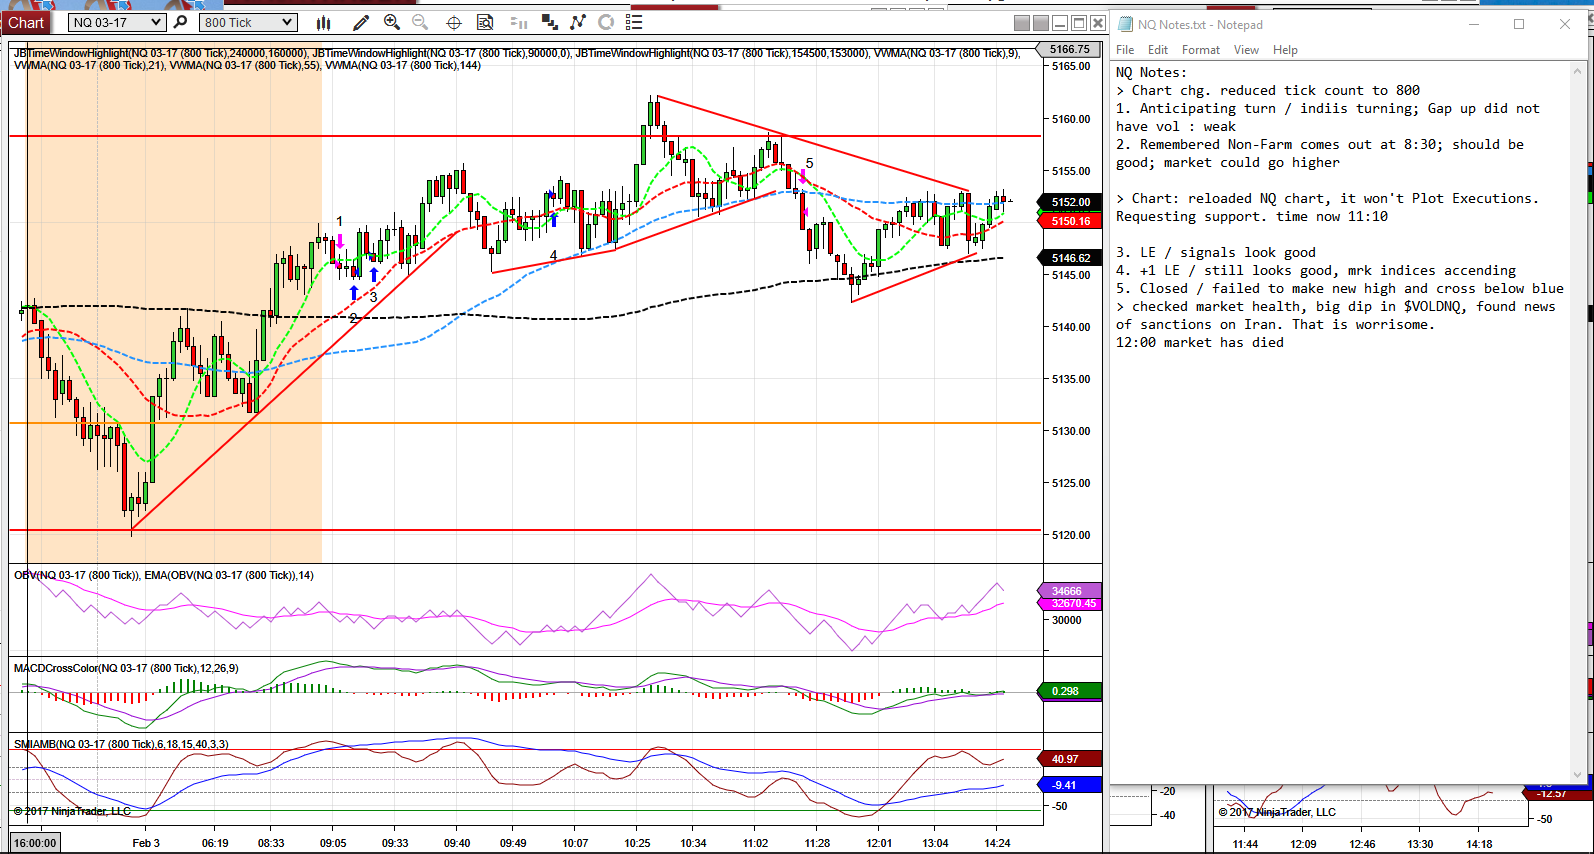Click the bar chart style icon
Viewport: 1594px width, 854px height.
323,22
